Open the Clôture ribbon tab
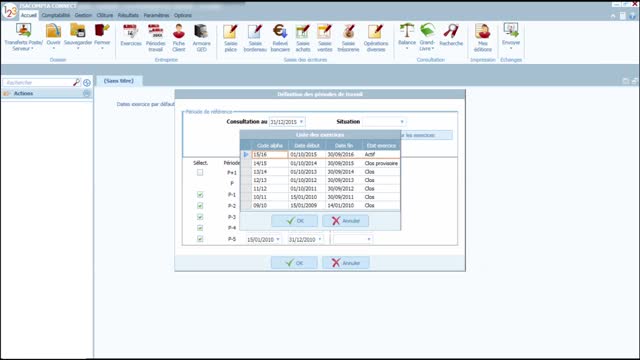This screenshot has width=640, height=360. click(x=105, y=16)
